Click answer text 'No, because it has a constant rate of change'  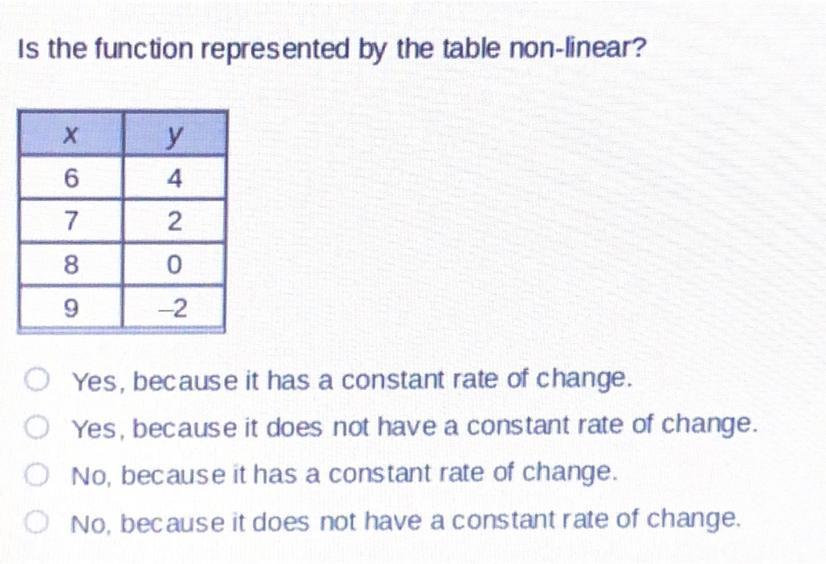coord(344,473)
